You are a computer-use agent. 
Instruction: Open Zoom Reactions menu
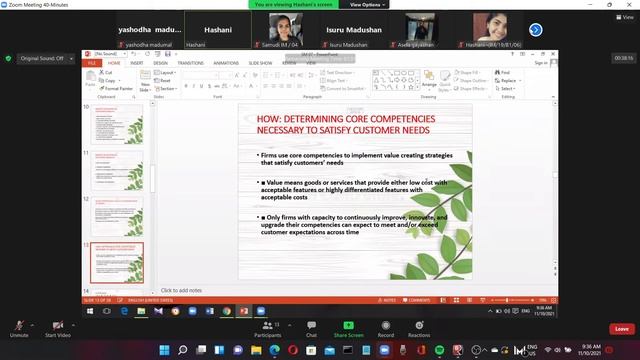(x=419, y=329)
